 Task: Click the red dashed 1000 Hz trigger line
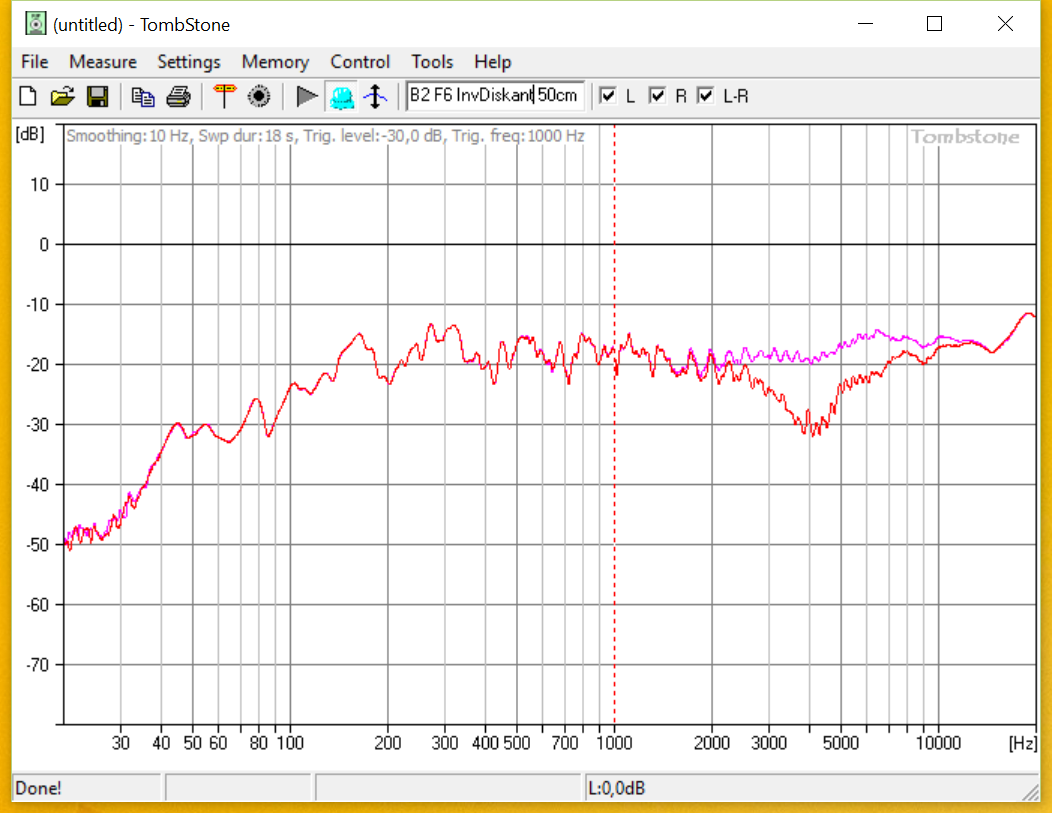615,424
